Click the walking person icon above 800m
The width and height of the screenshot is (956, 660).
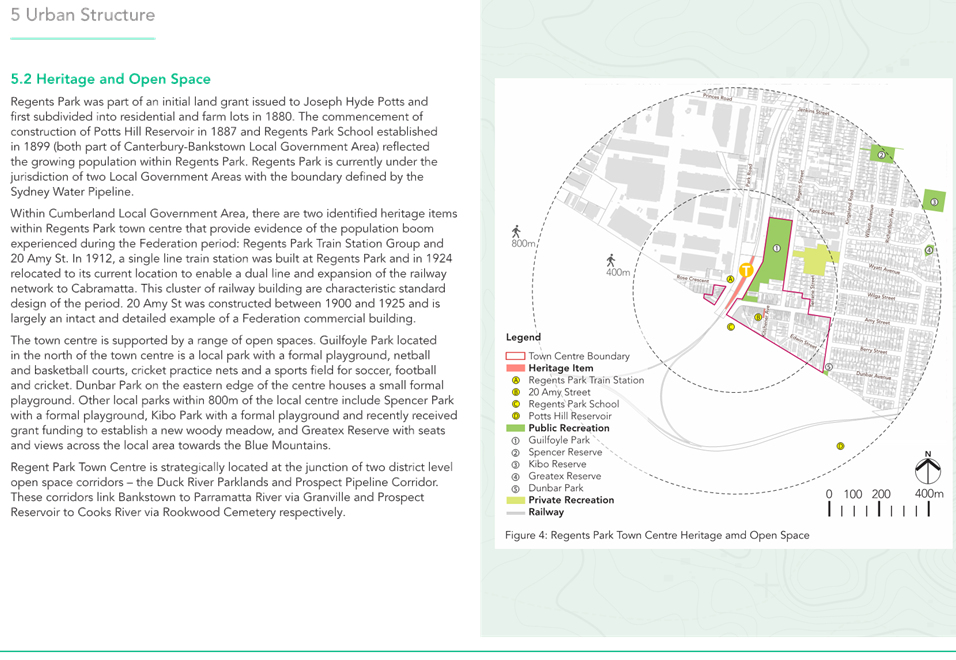point(516,232)
